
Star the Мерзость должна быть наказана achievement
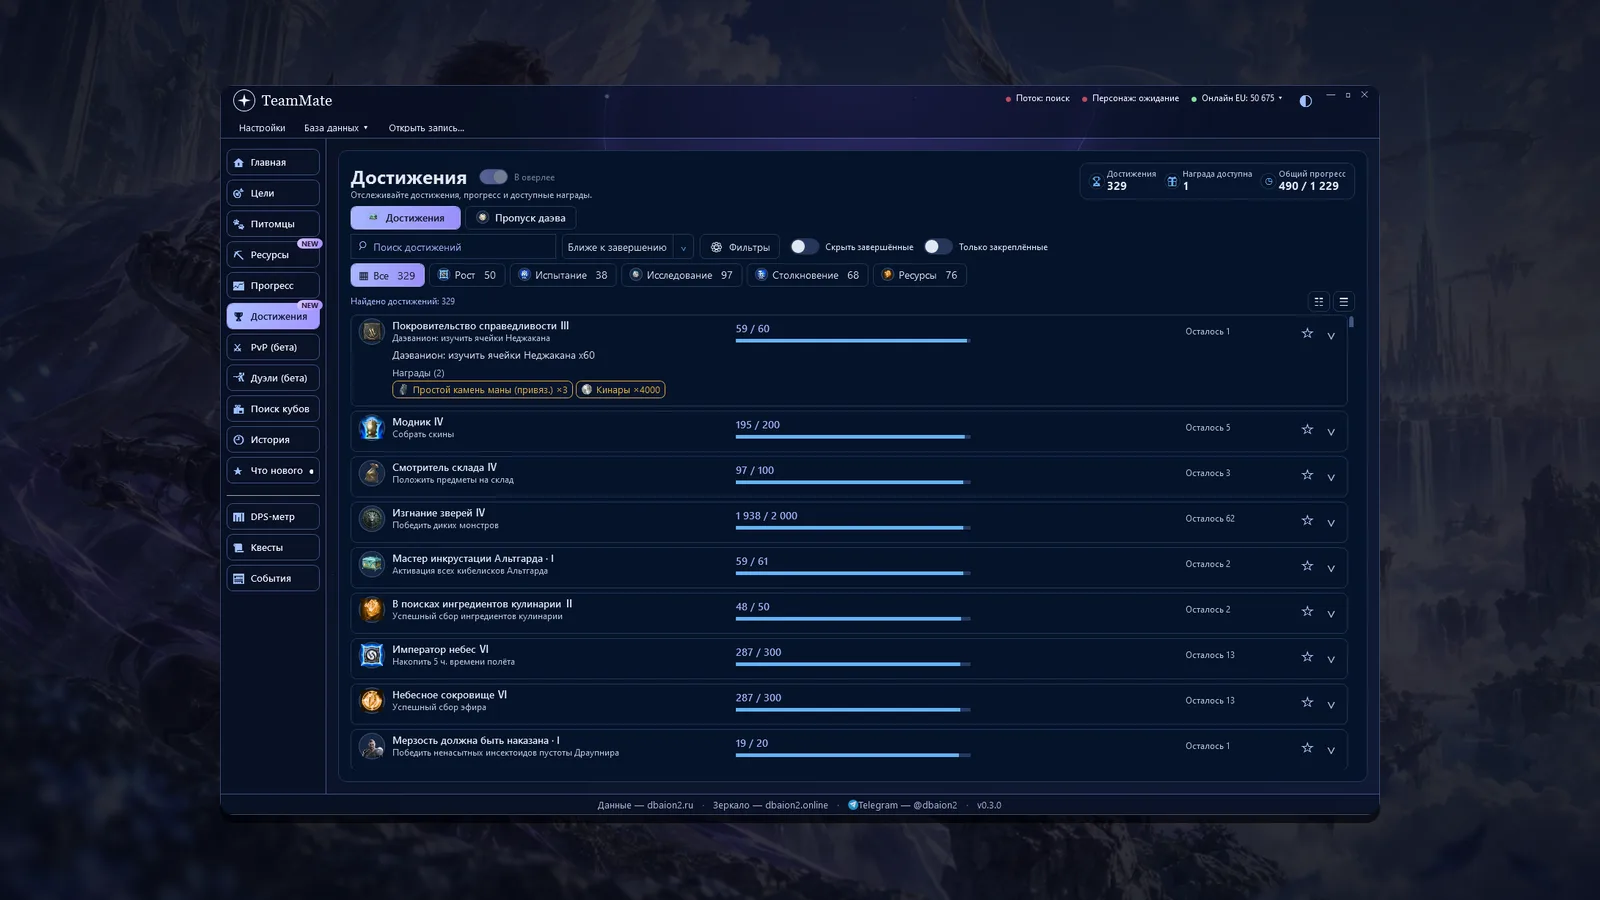click(1307, 748)
